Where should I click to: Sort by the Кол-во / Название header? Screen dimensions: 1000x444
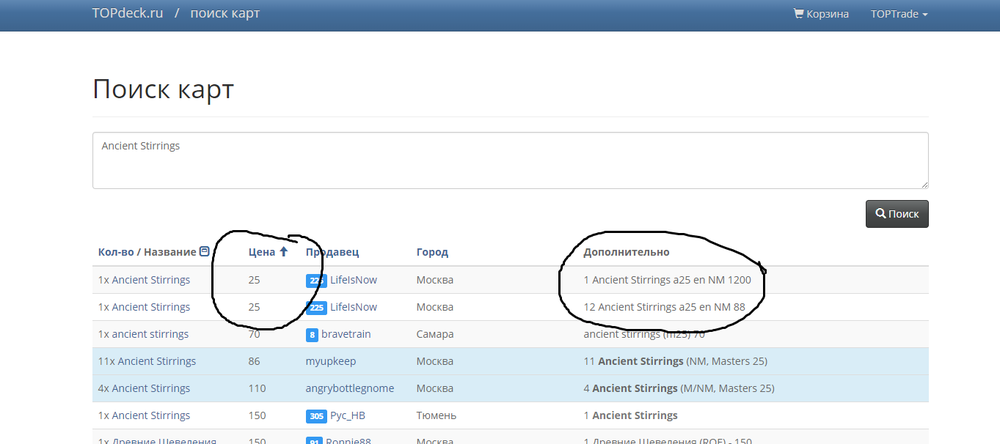146,252
